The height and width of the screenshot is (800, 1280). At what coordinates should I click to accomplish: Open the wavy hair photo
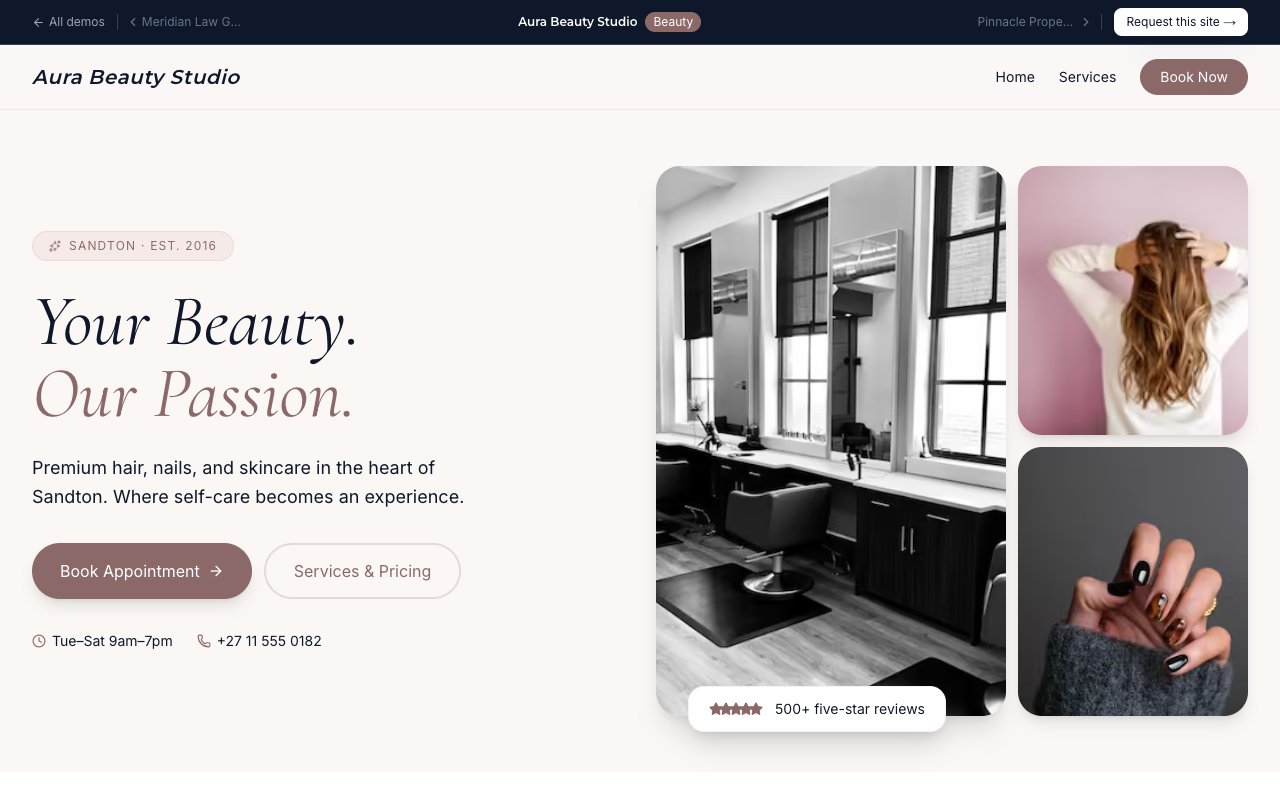pos(1132,300)
